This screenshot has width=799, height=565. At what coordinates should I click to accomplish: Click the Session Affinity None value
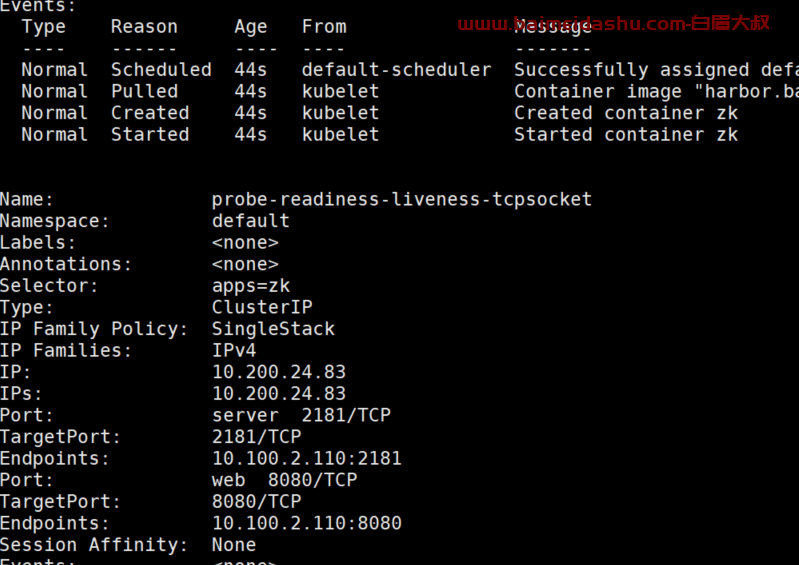point(234,545)
